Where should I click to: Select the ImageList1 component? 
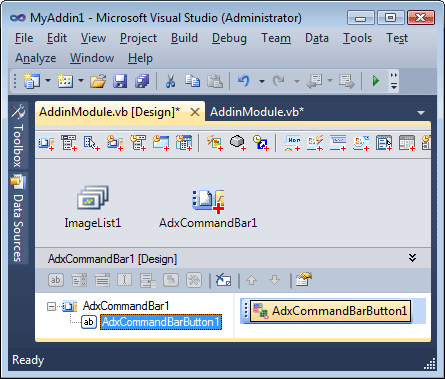[93, 207]
